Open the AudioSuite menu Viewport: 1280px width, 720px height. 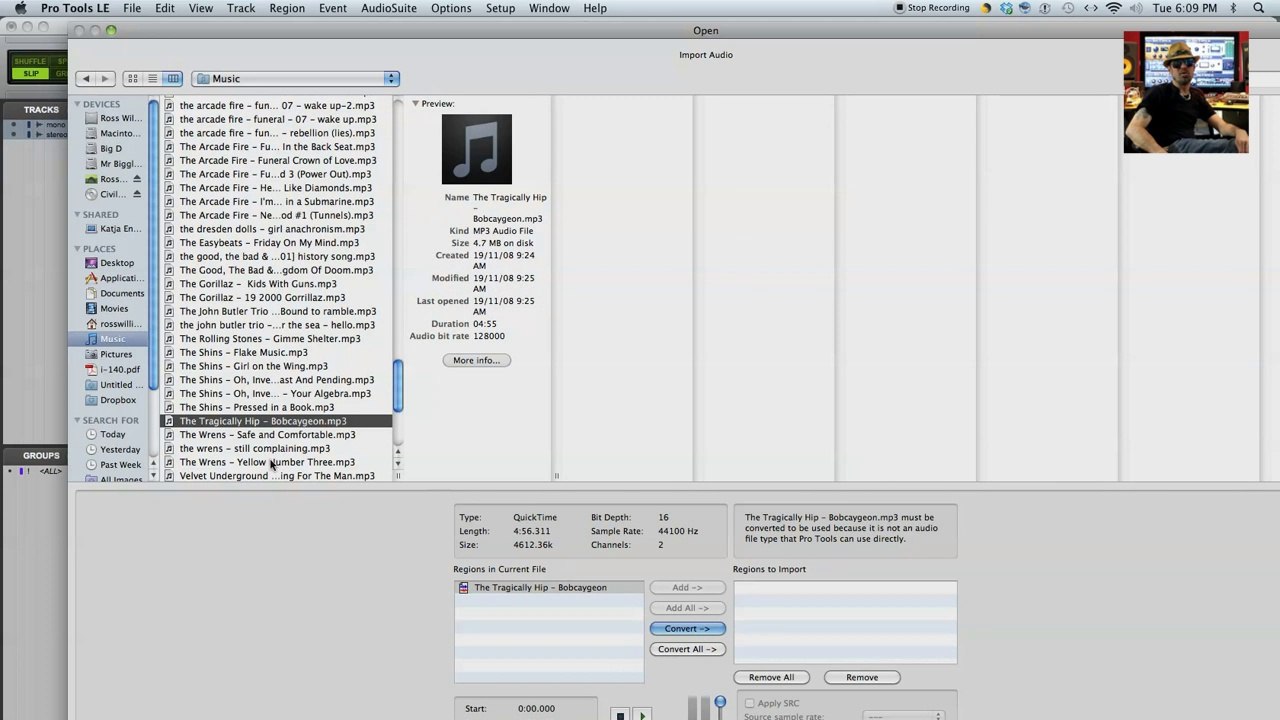(389, 8)
